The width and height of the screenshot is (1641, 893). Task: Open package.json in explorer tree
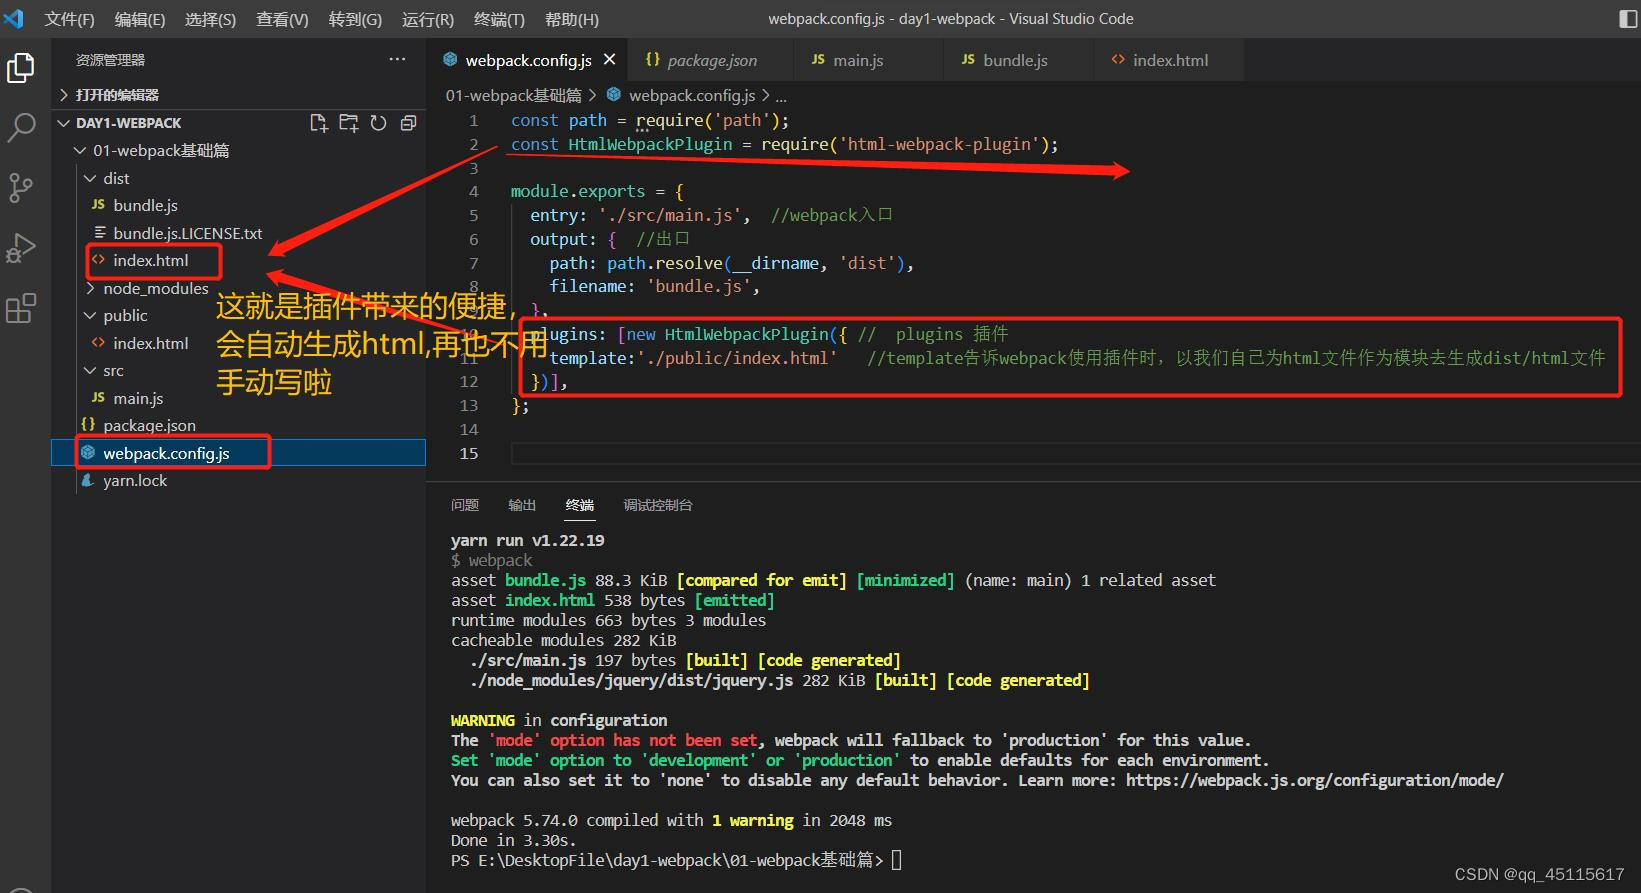coord(149,425)
